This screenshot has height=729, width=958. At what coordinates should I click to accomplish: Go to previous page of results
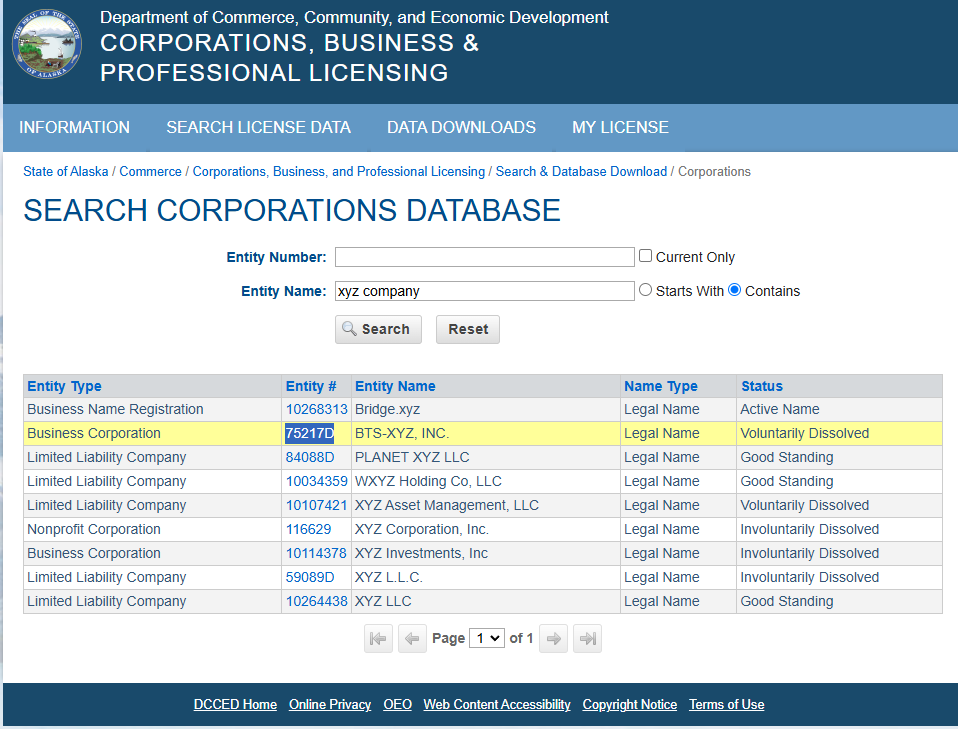click(x=412, y=638)
